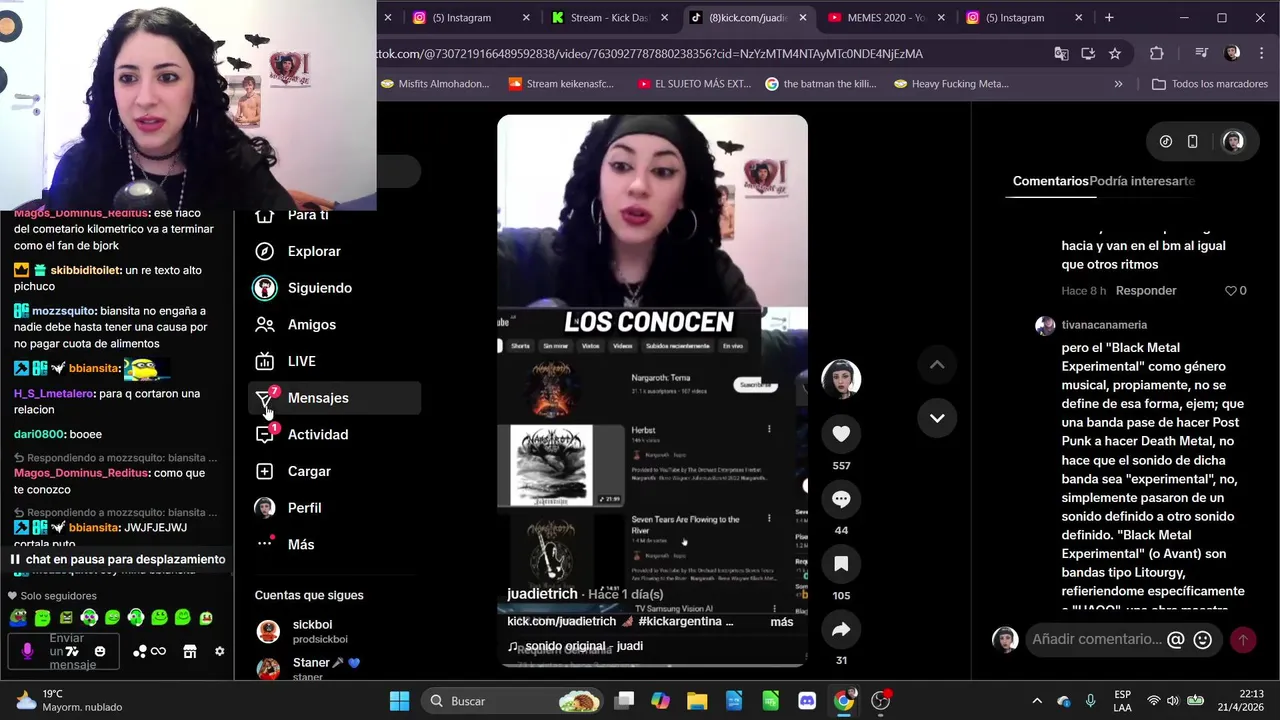Open sonido original - juadi sound link
The image size is (1280, 720).
coord(575,646)
